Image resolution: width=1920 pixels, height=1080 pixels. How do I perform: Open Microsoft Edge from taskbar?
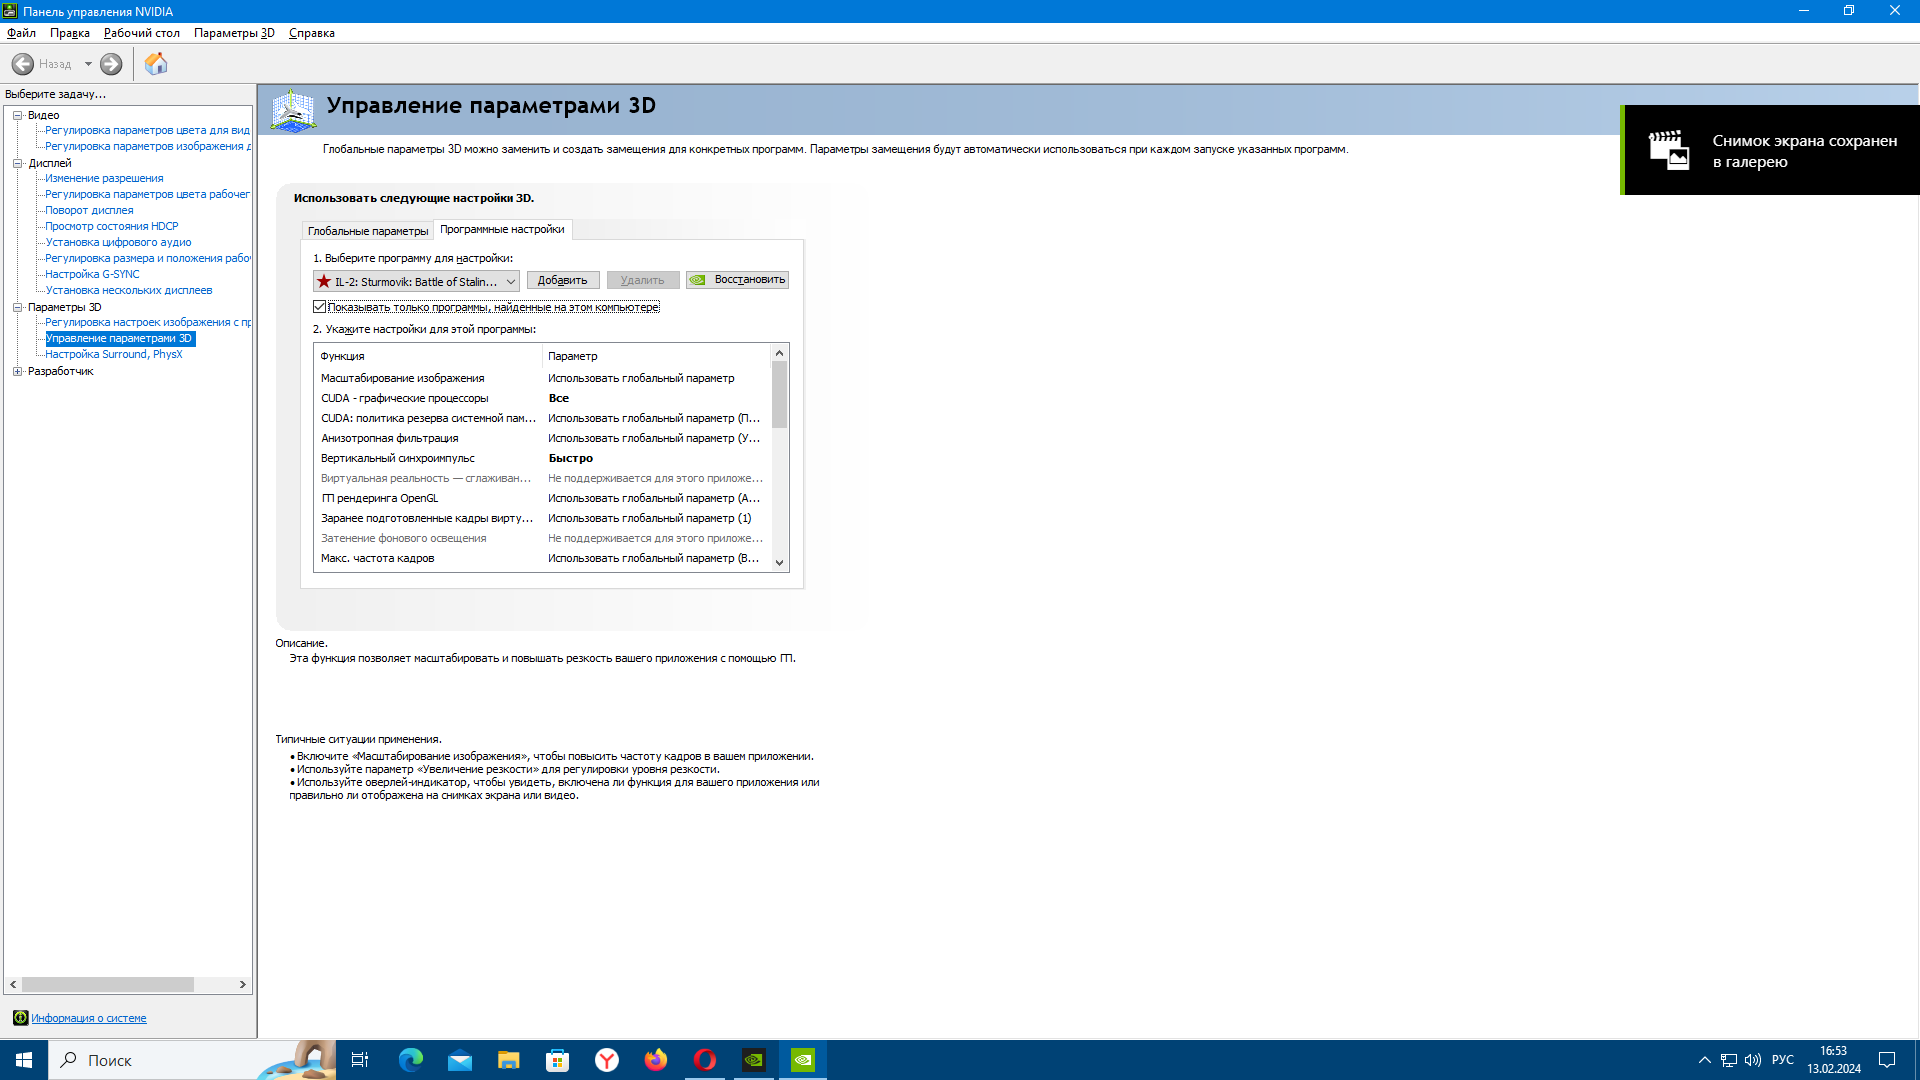click(x=411, y=1060)
